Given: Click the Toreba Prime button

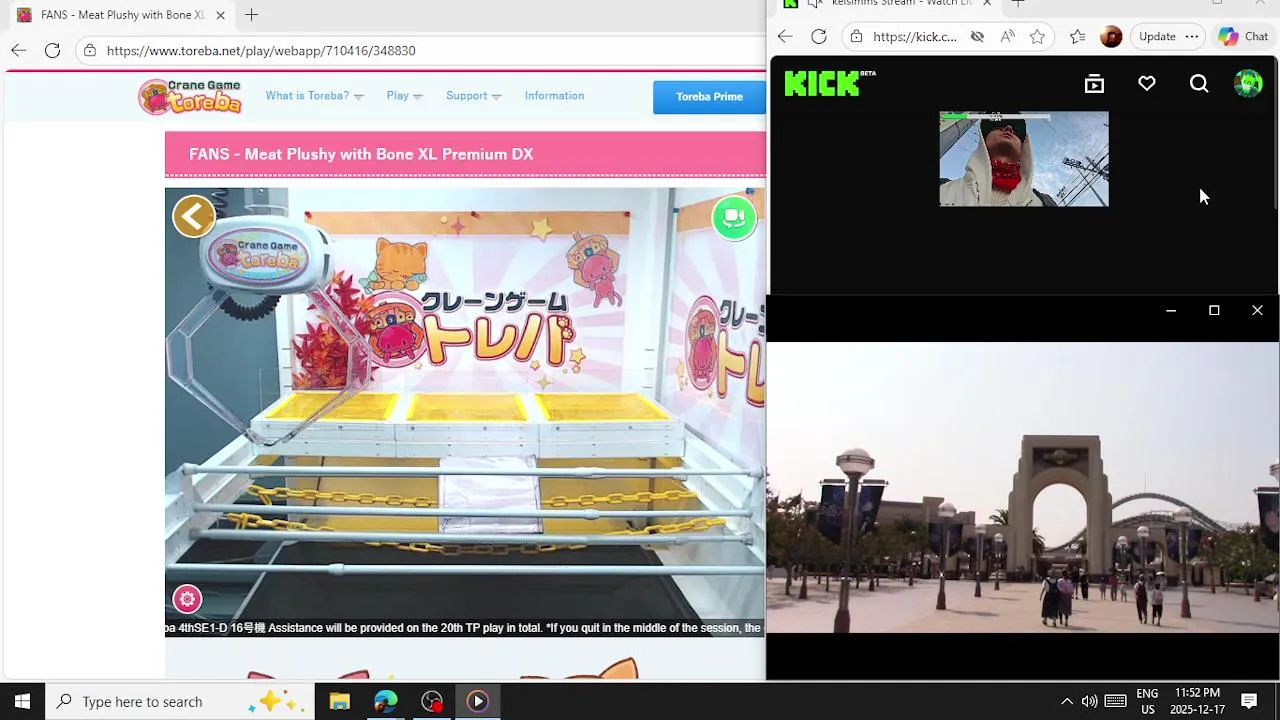Looking at the screenshot, I should (x=709, y=97).
